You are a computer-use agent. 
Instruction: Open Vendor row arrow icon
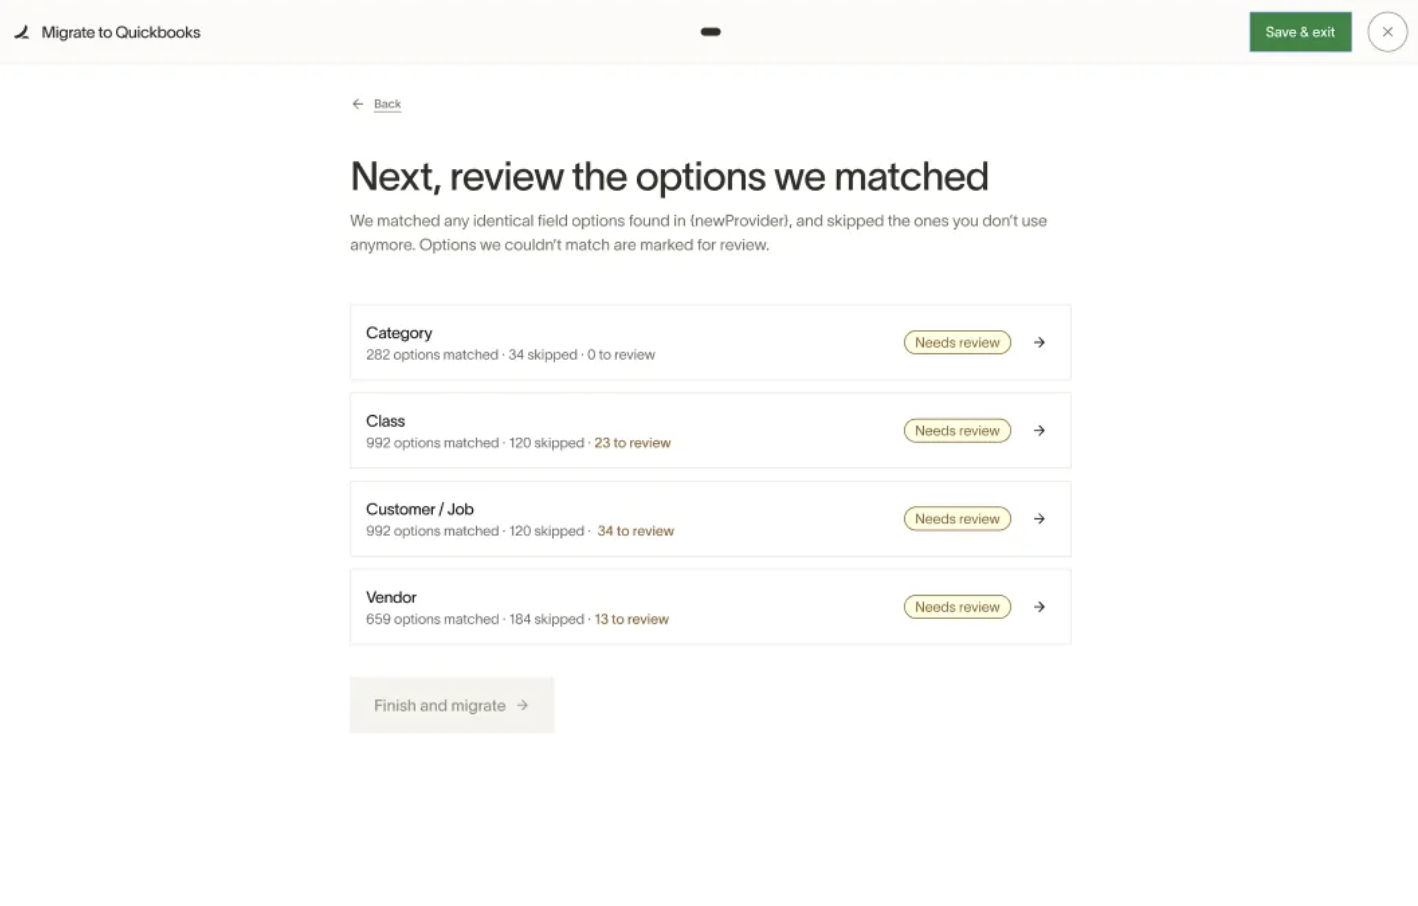coord(1039,606)
